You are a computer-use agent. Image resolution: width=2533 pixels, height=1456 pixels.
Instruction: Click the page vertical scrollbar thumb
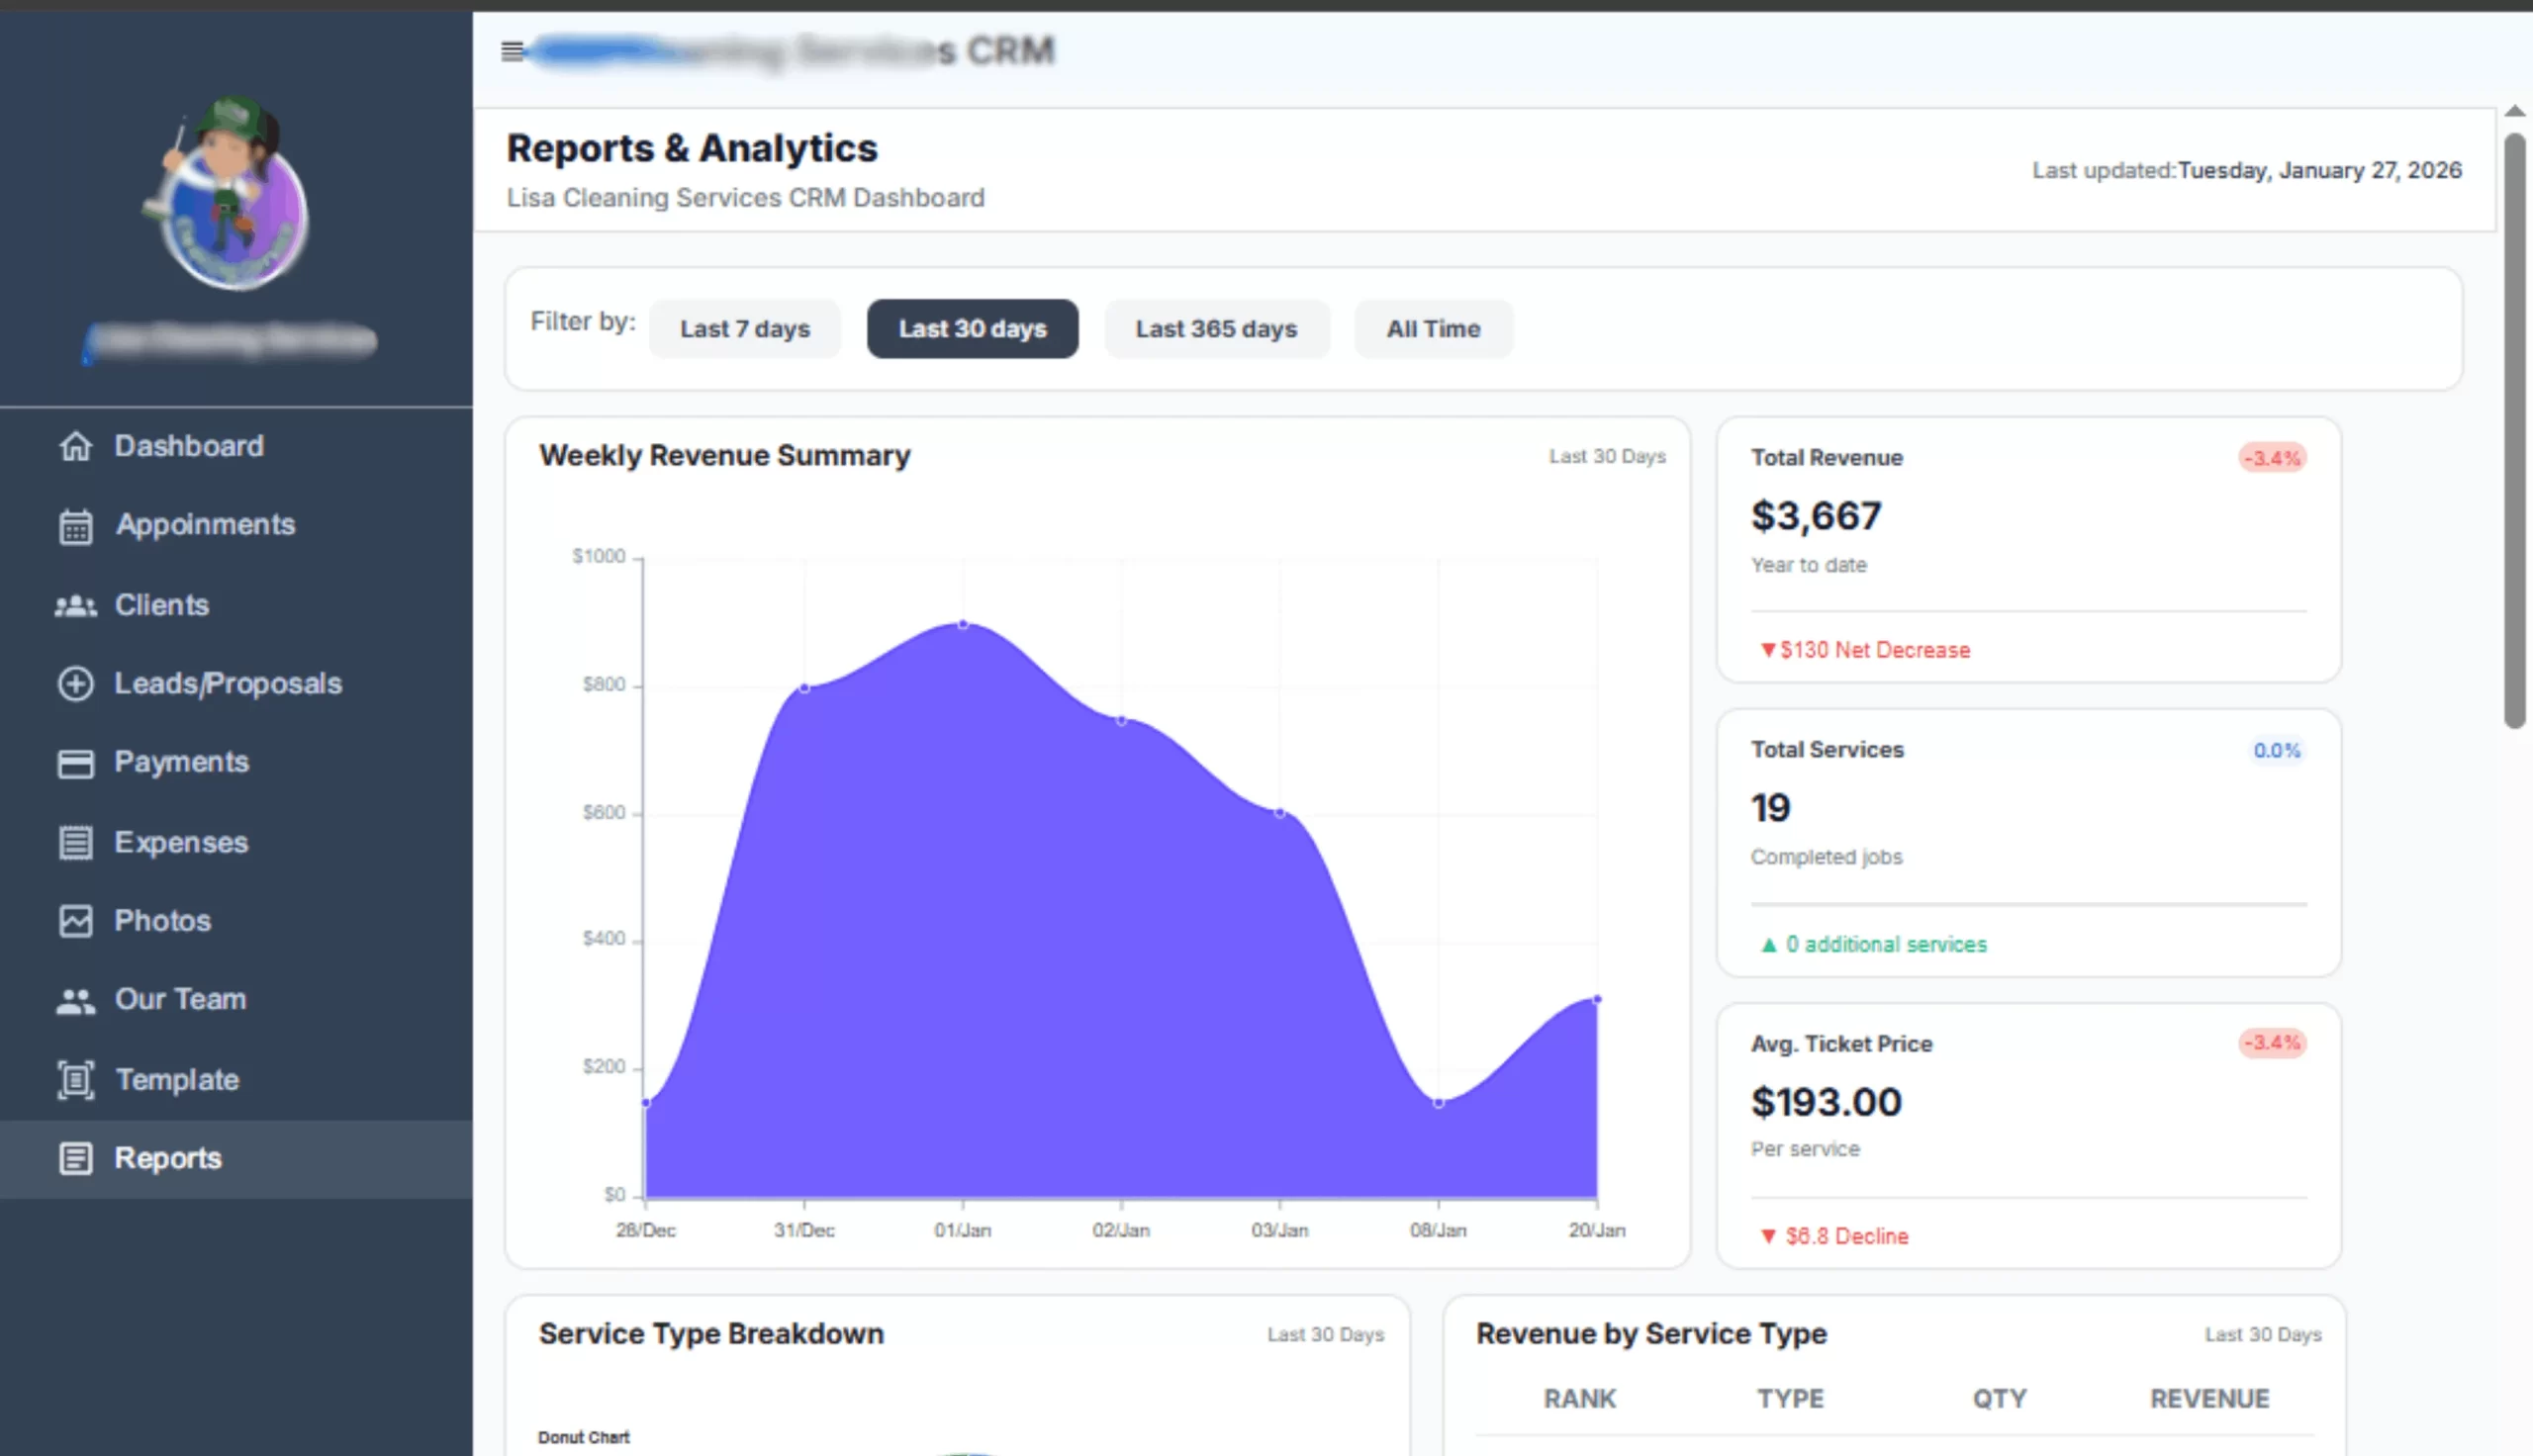[x=2514, y=430]
